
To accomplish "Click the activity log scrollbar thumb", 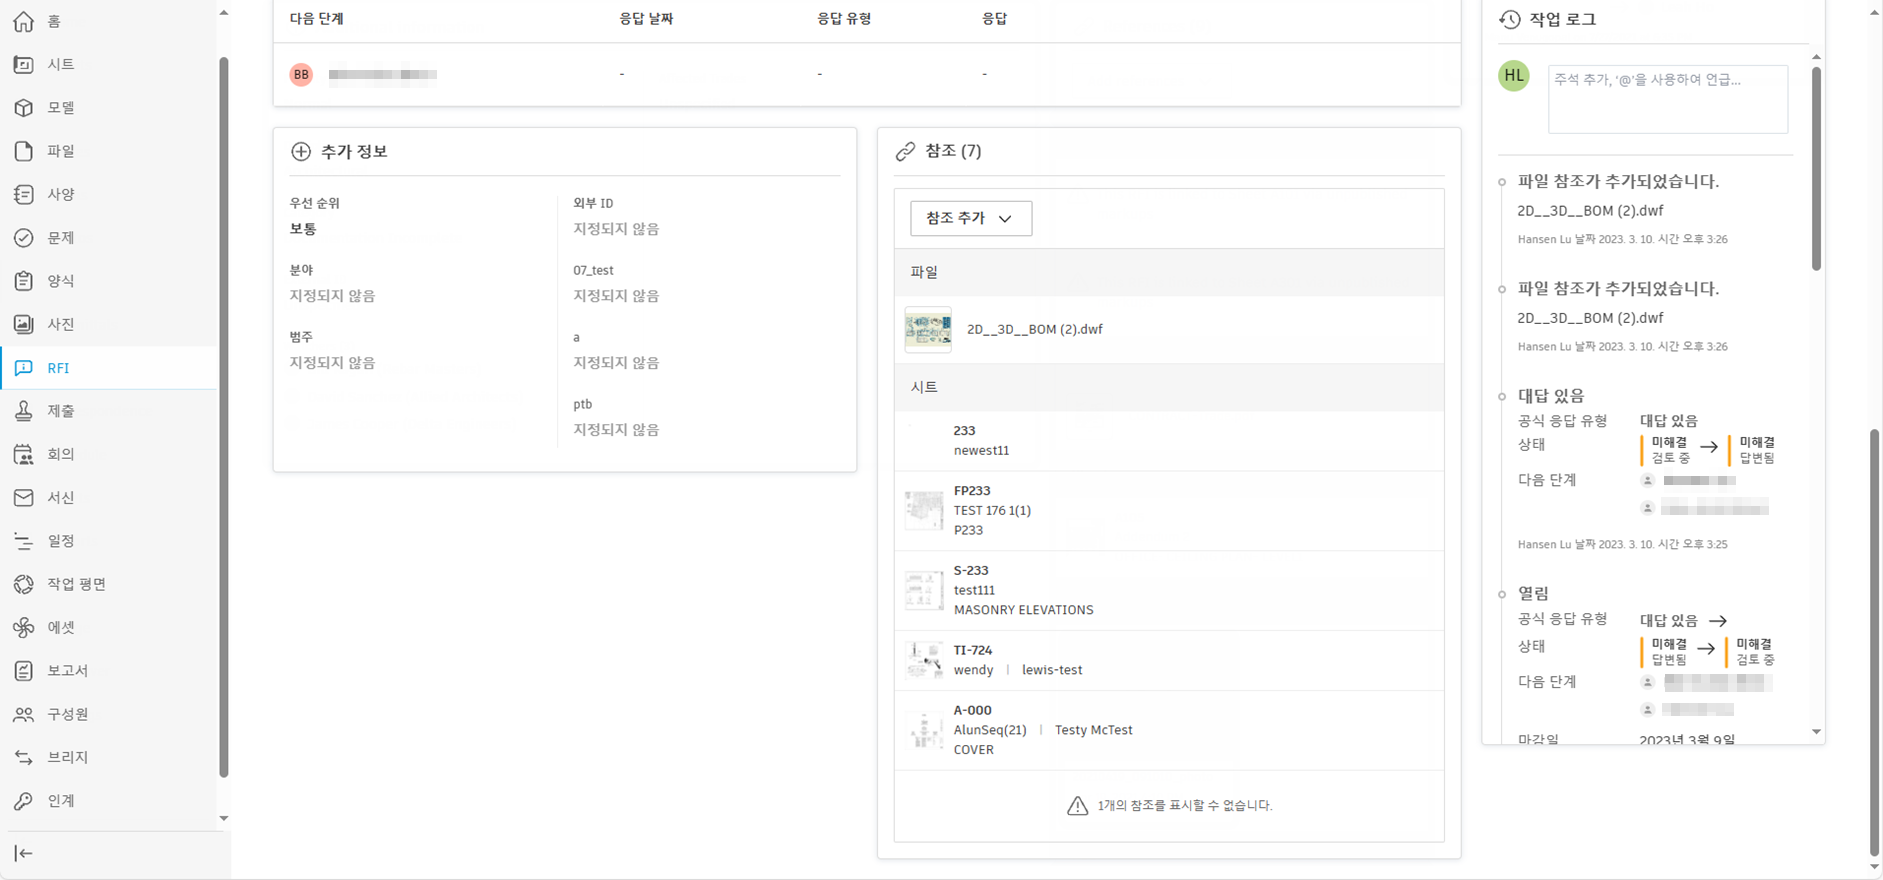I will [x=1816, y=168].
